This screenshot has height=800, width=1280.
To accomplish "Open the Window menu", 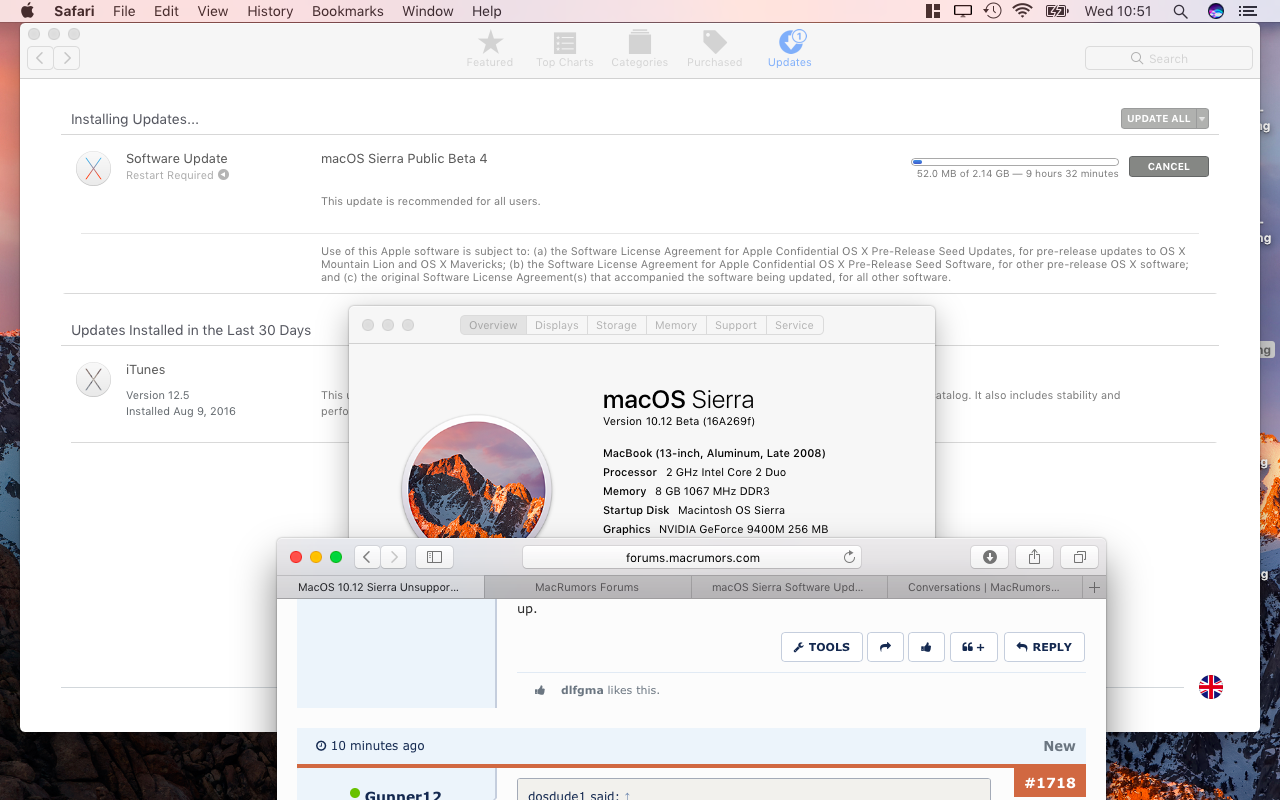I will point(427,11).
